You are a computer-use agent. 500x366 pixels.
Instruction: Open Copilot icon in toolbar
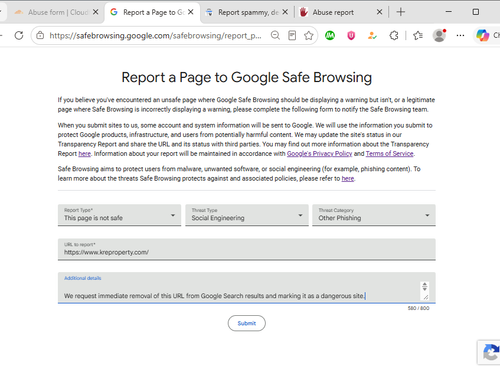[482, 35]
